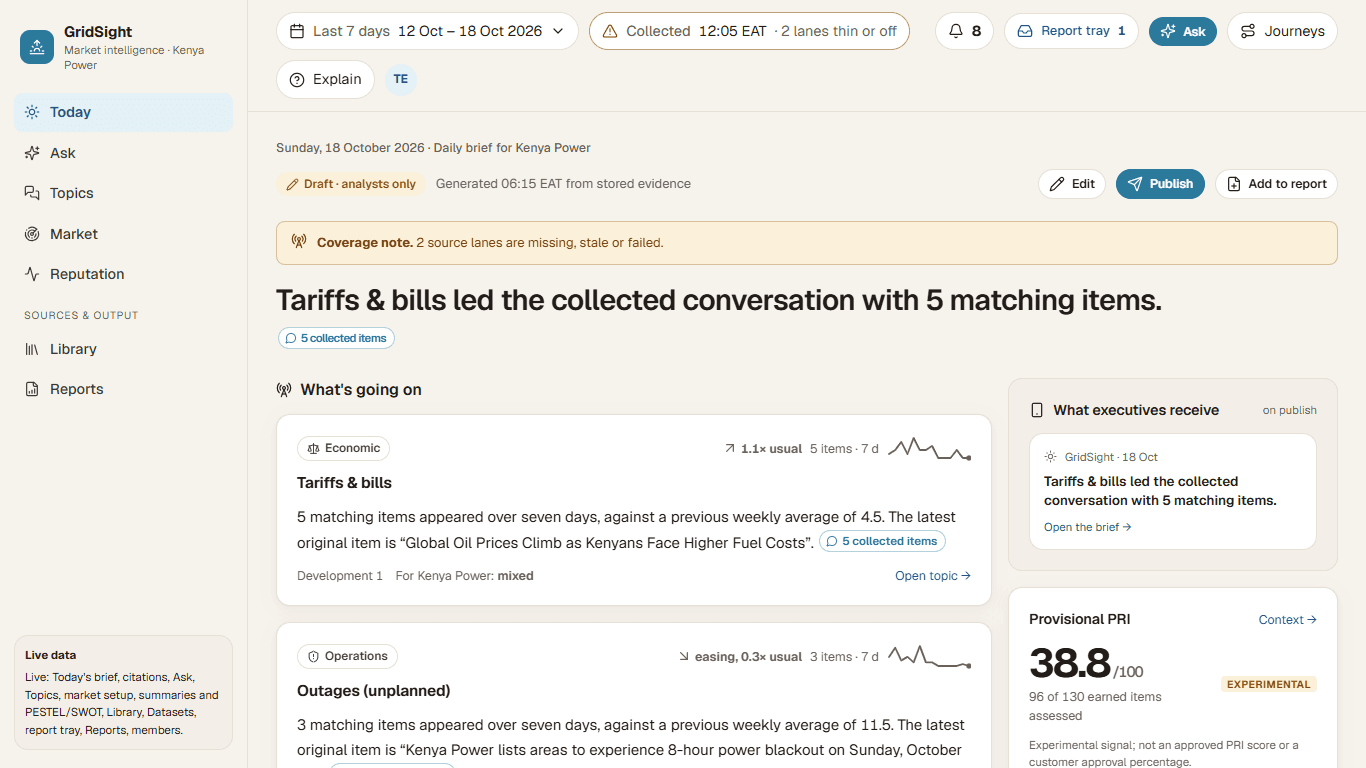1366x768 pixels.
Task: Open the Tariffs & bills topic link
Action: pos(933,576)
